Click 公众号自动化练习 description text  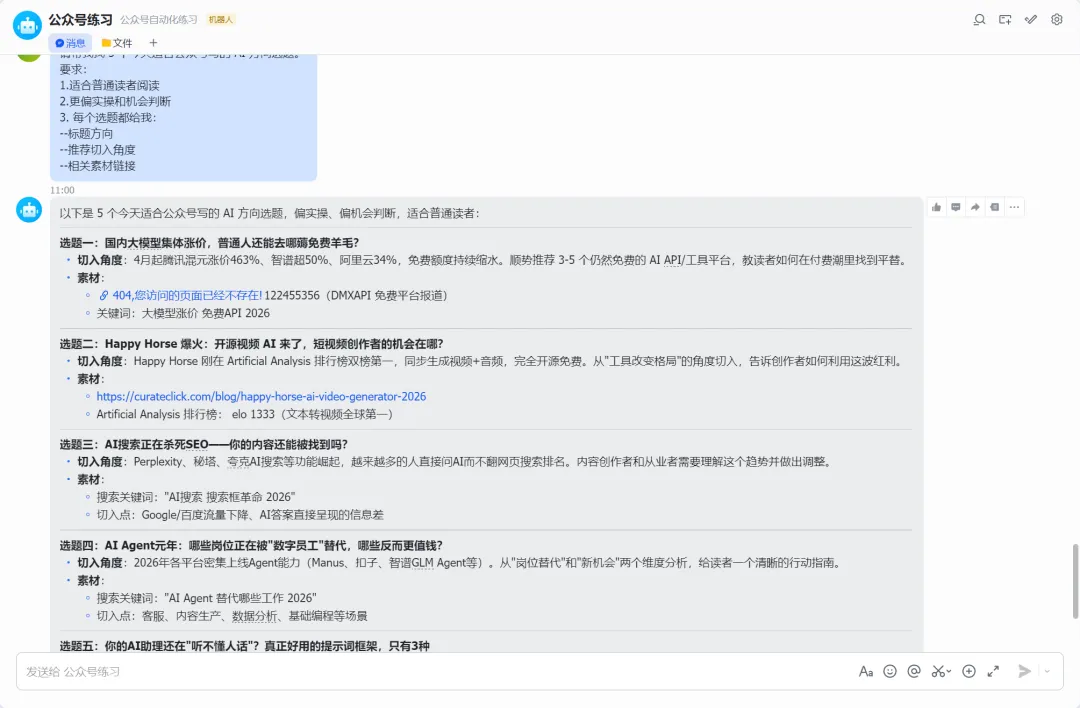click(158, 20)
